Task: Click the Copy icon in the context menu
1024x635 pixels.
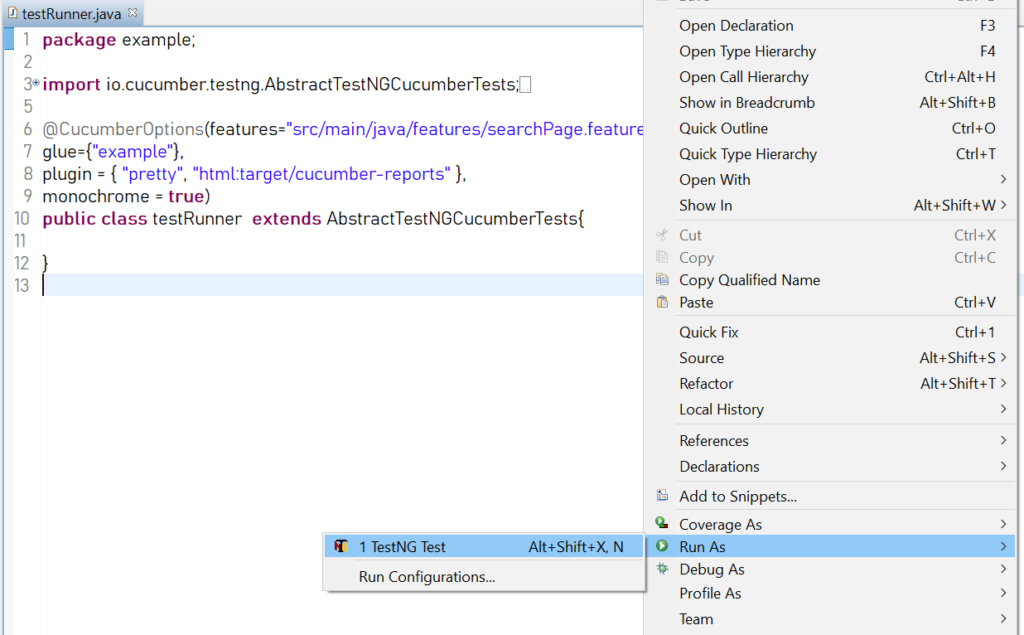Action: tap(662, 257)
